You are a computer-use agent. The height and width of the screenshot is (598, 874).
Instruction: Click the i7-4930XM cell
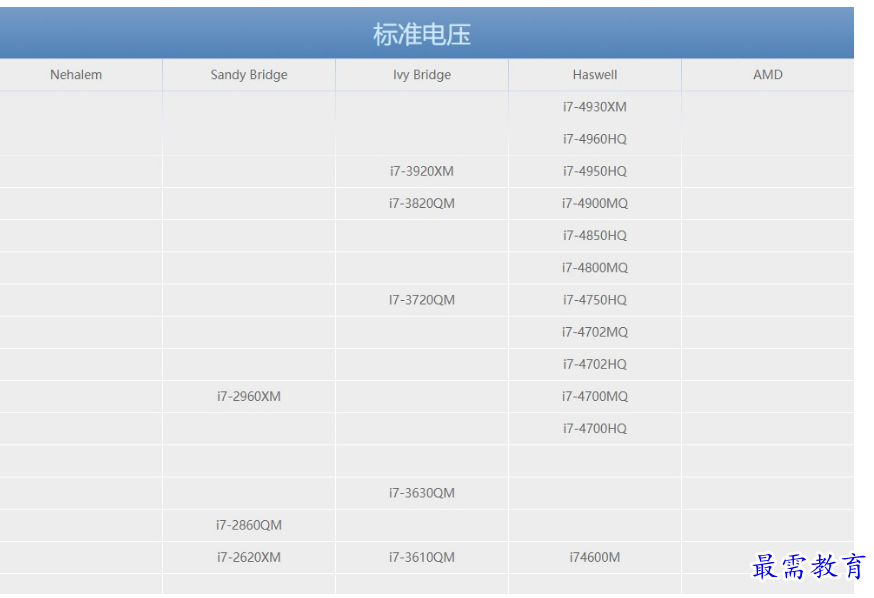pos(595,106)
